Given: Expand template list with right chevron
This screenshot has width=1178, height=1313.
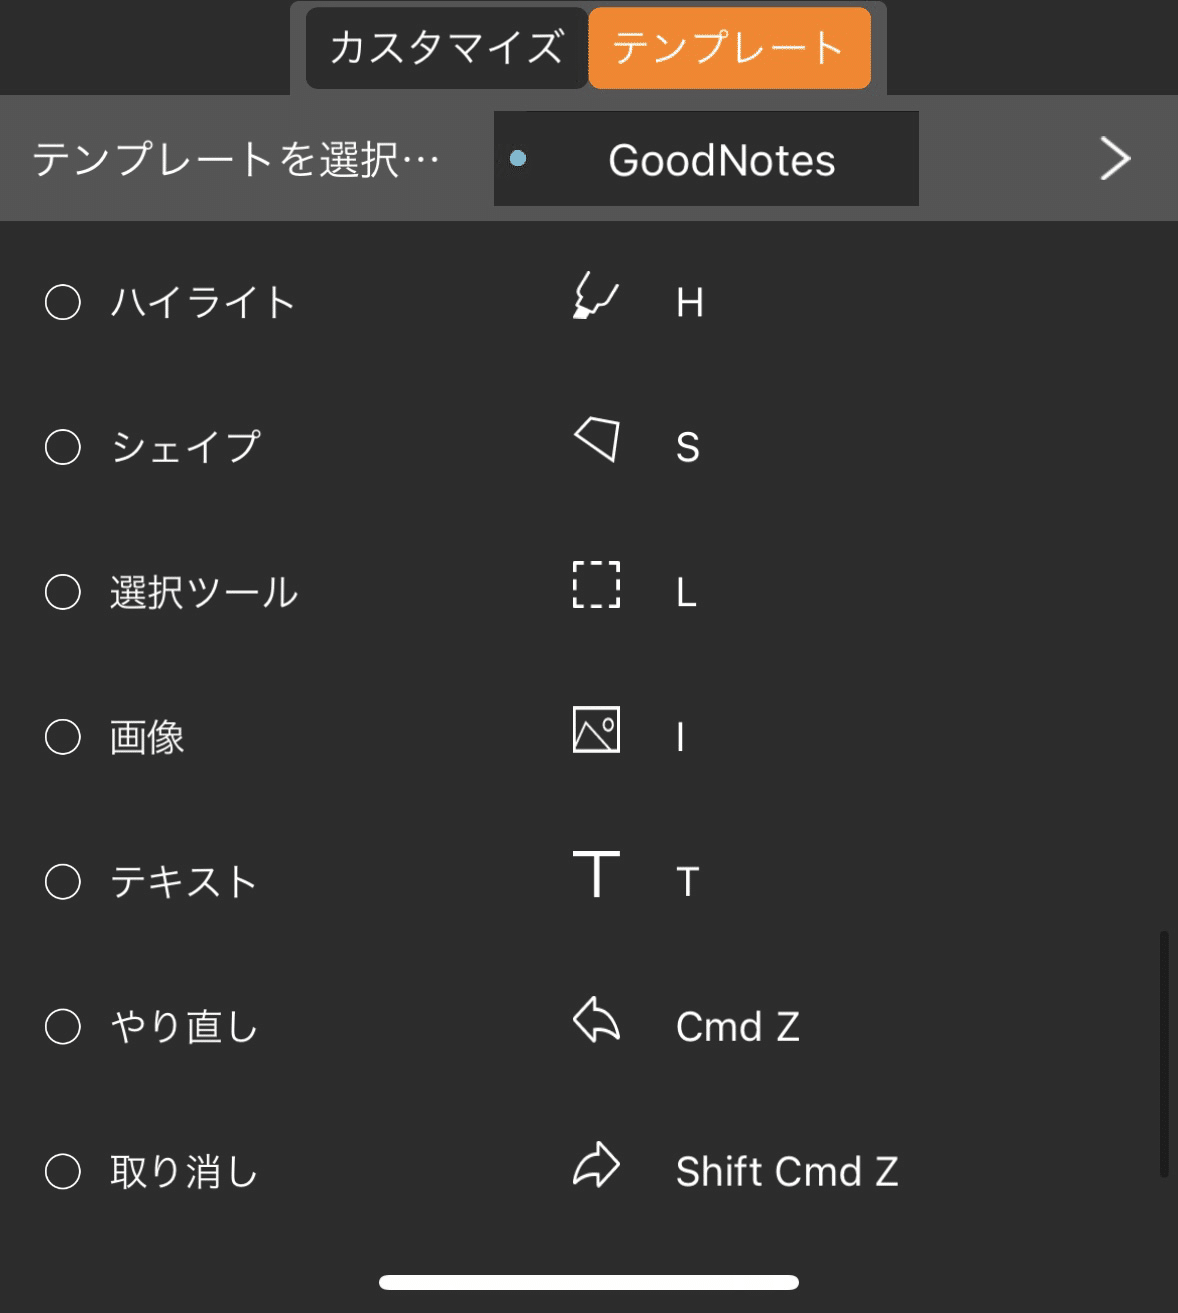Looking at the screenshot, I should (1115, 159).
